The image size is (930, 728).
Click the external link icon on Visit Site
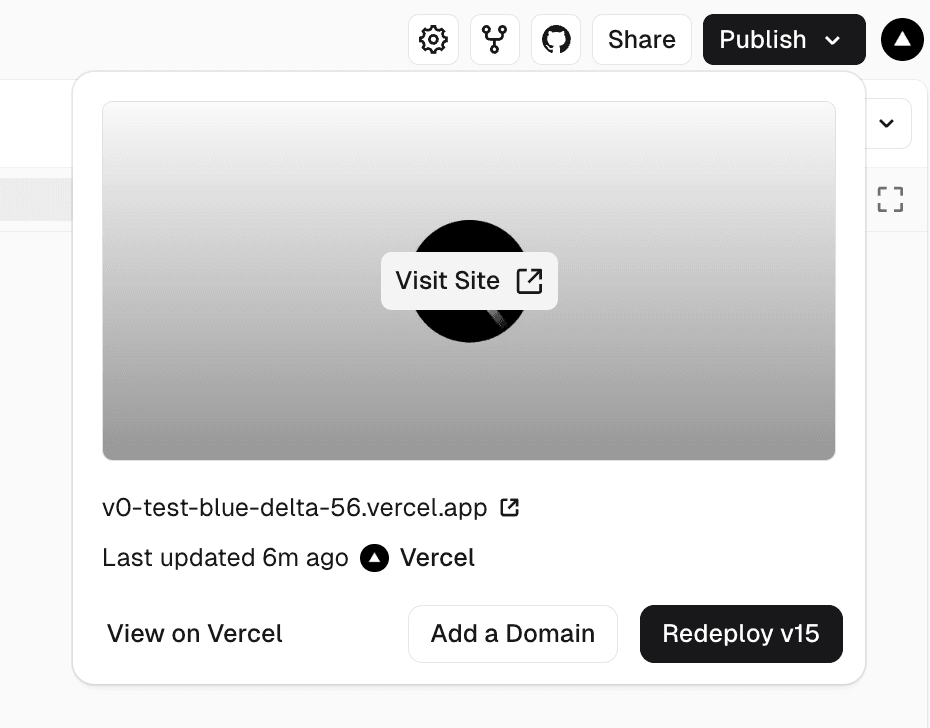coord(529,281)
